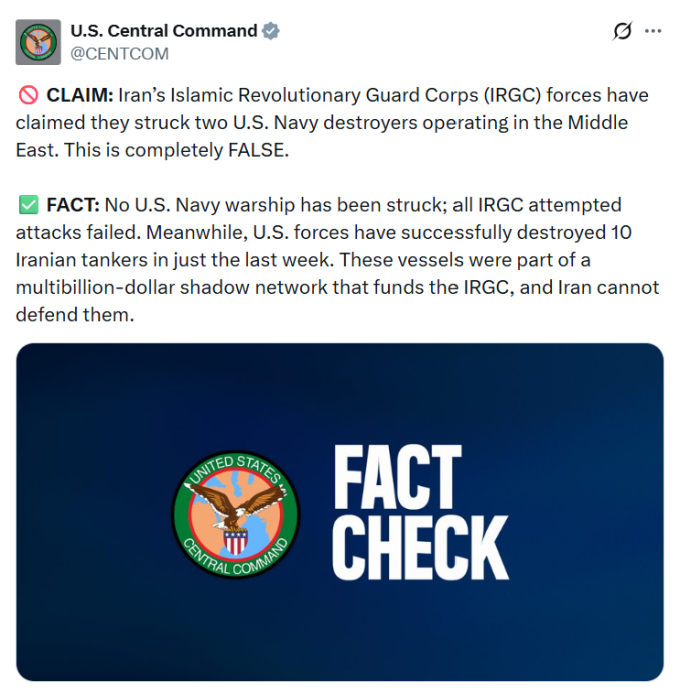Click the red prohibited emoji before CLAIM

pyautogui.click(x=28, y=95)
